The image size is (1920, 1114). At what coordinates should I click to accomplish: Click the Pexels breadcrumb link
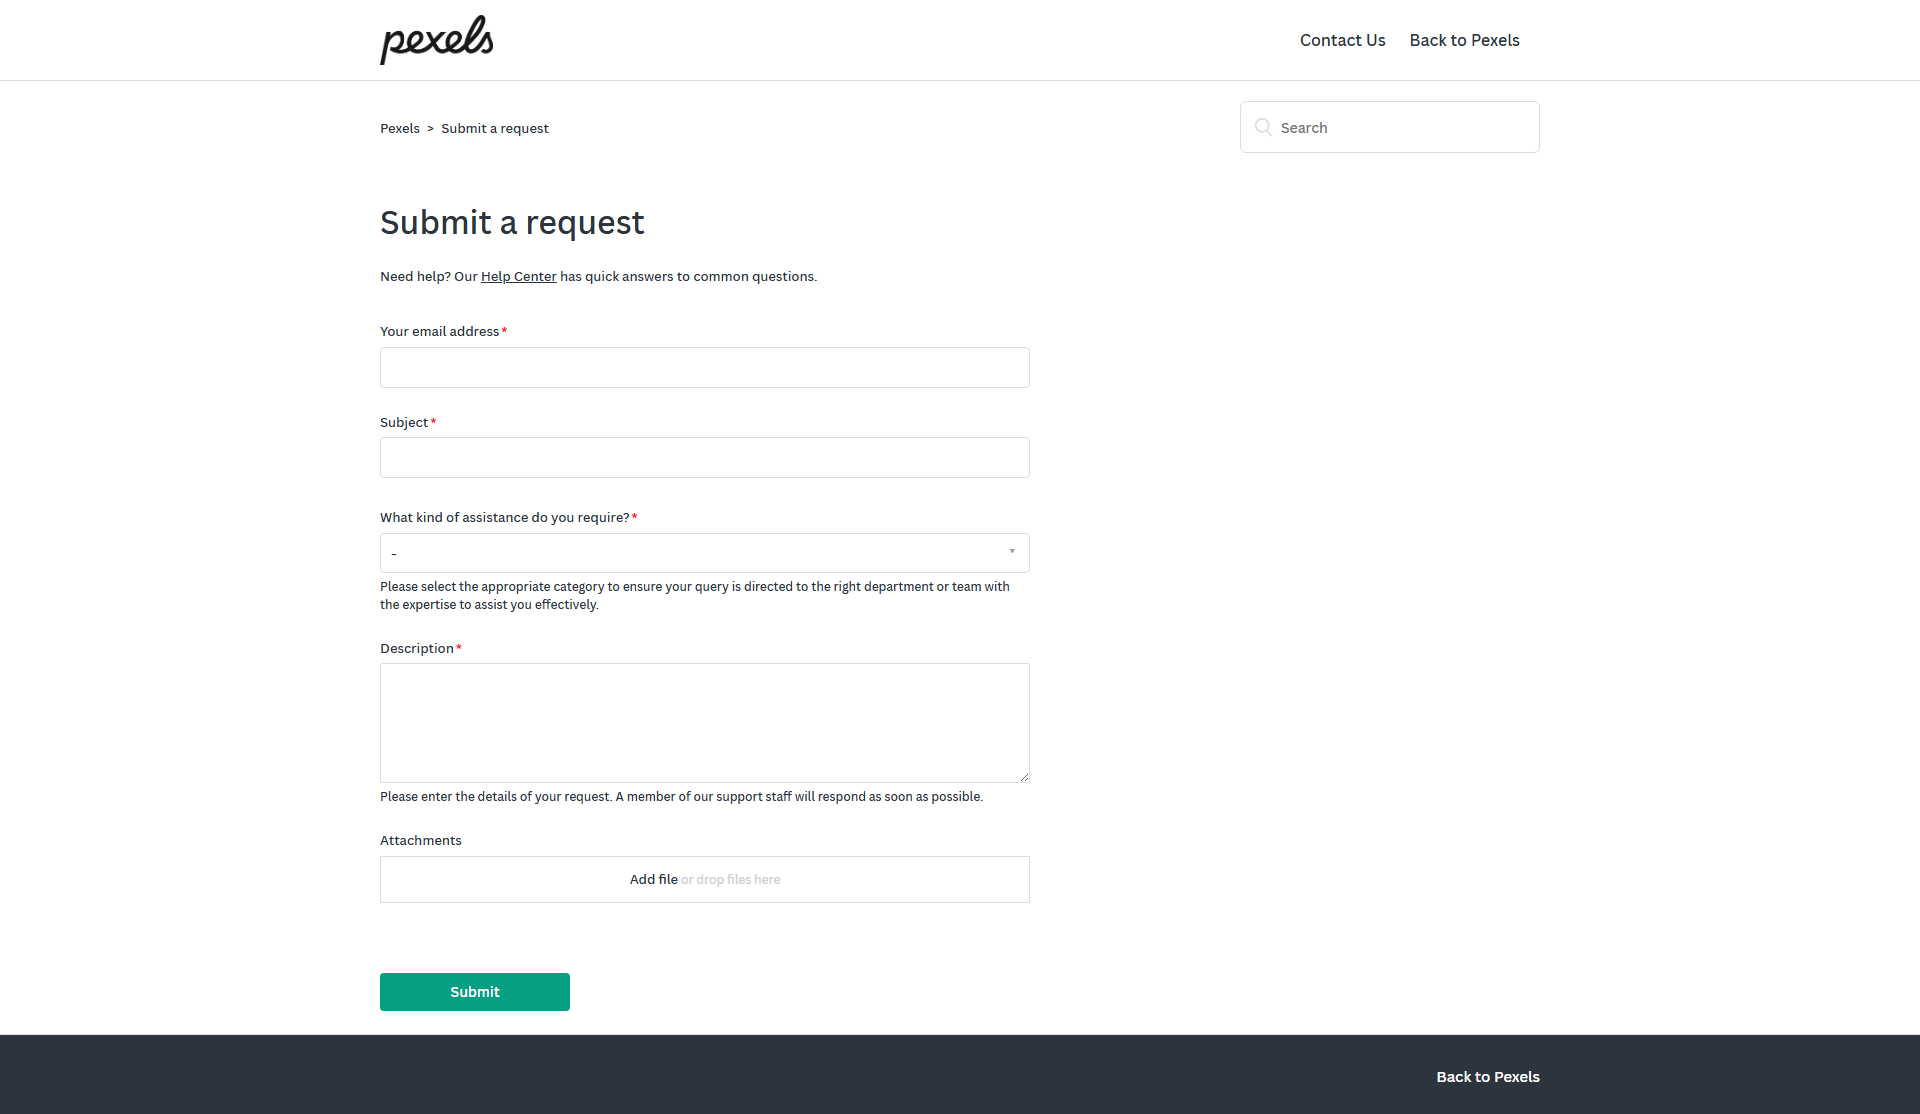click(400, 128)
